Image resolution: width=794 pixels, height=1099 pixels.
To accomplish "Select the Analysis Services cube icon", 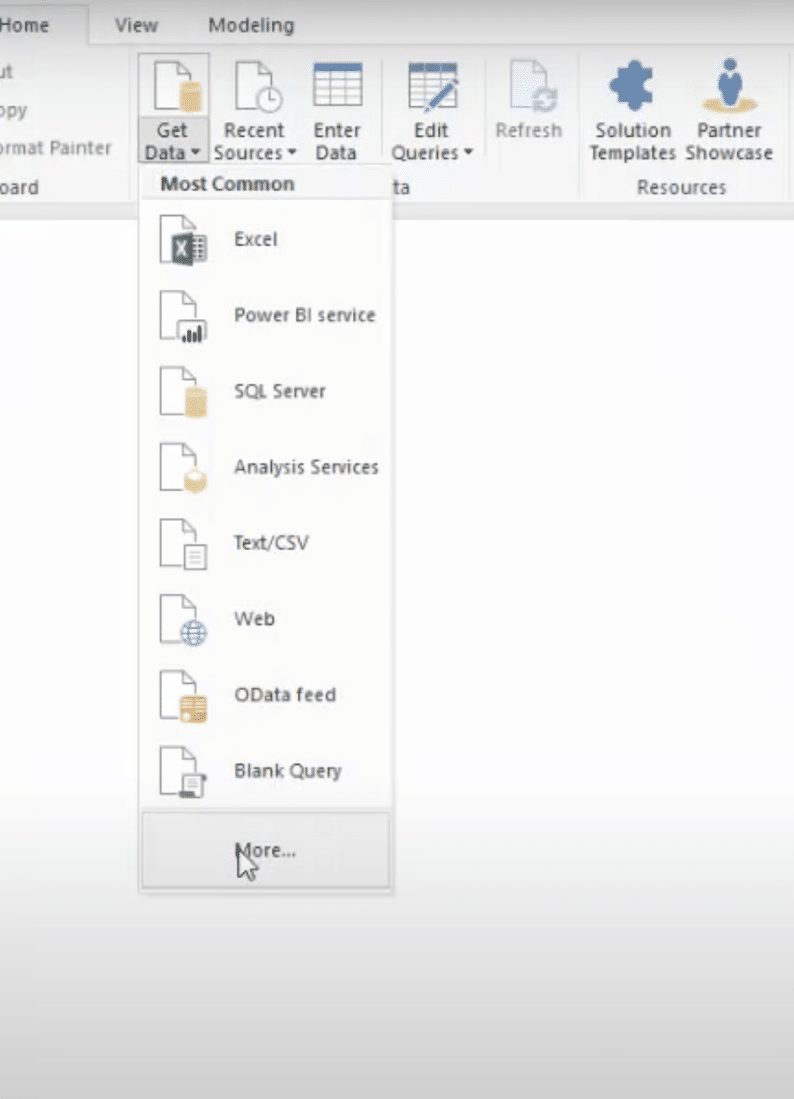I will point(182,467).
